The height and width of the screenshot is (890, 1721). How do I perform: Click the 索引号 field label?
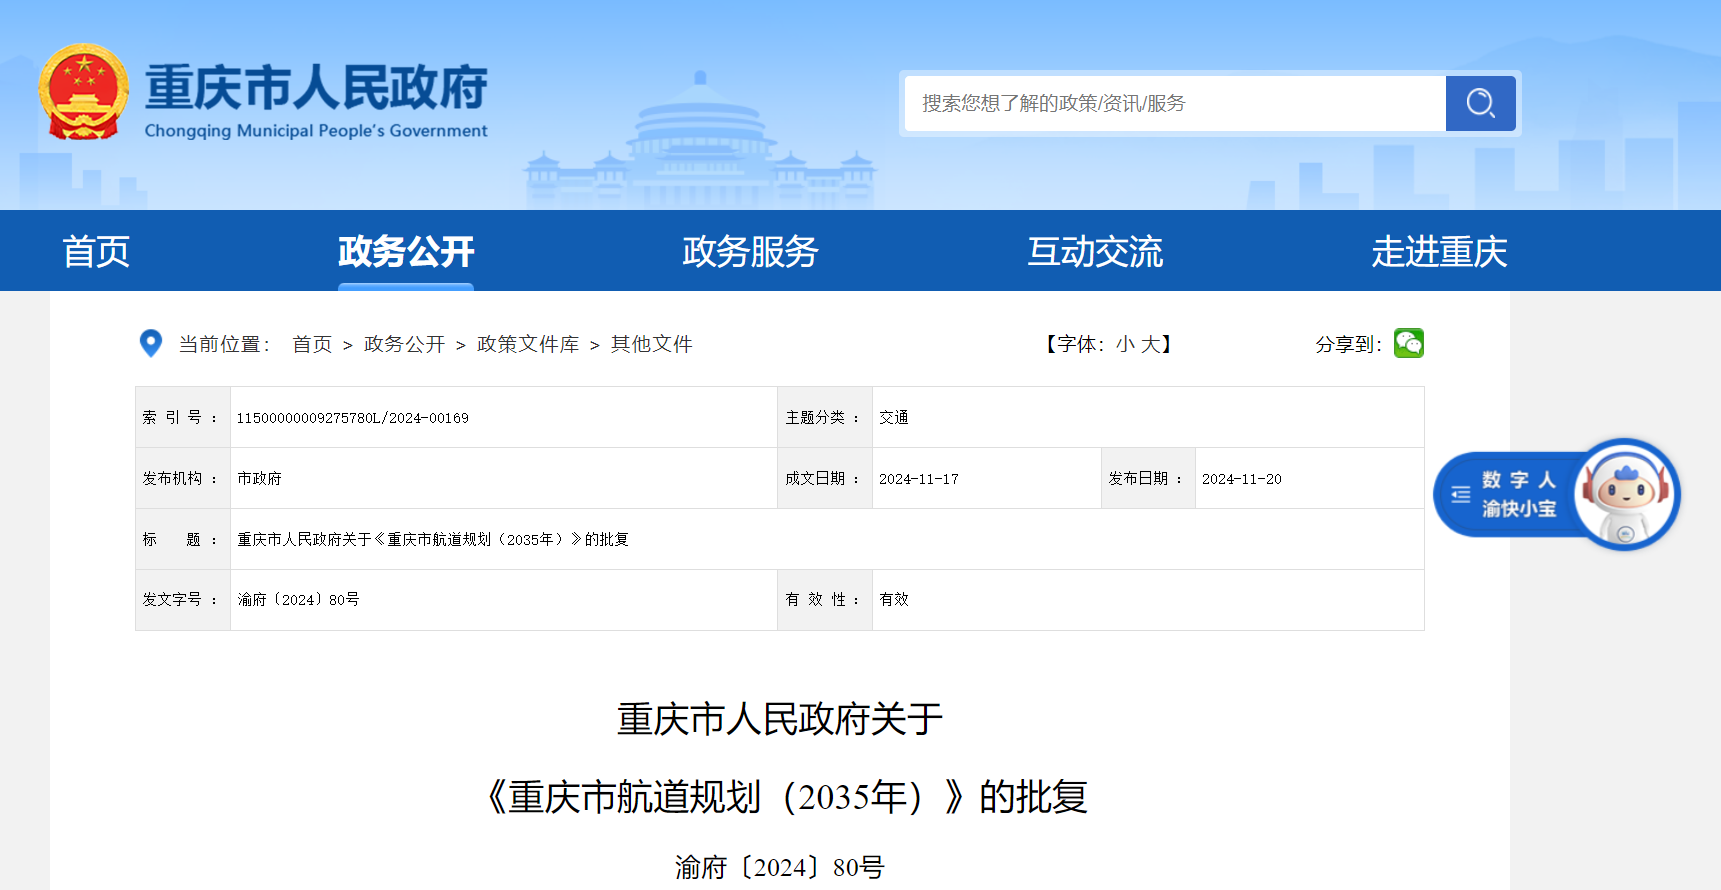[x=180, y=418]
